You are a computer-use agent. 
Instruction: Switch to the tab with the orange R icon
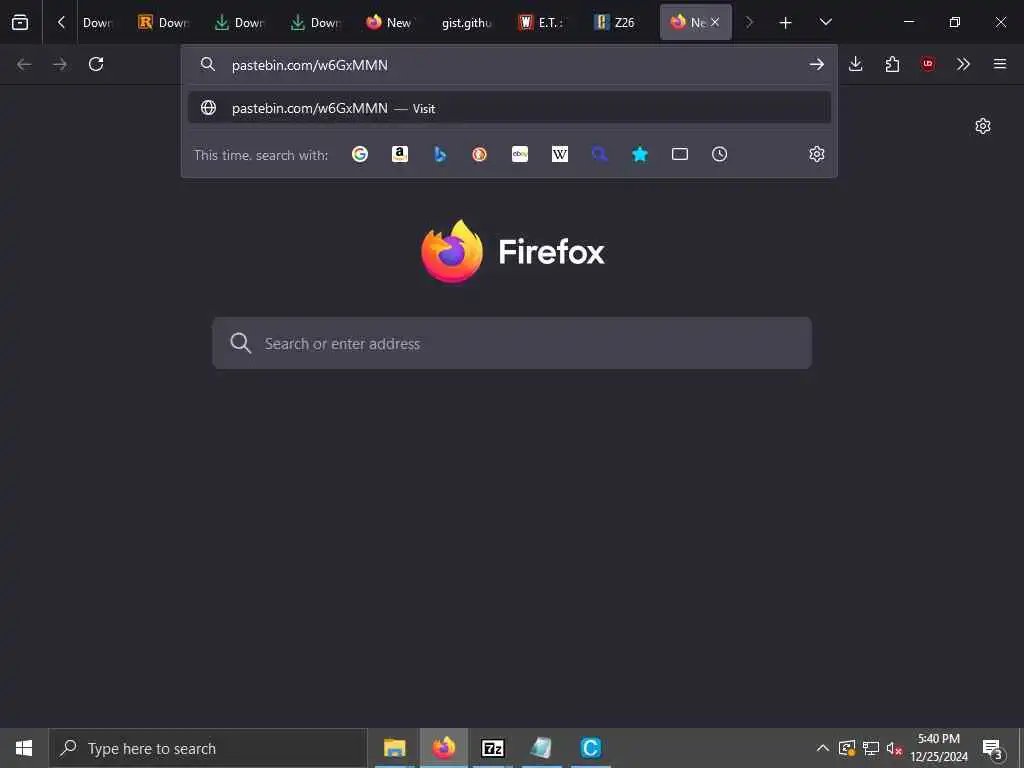coord(163,22)
